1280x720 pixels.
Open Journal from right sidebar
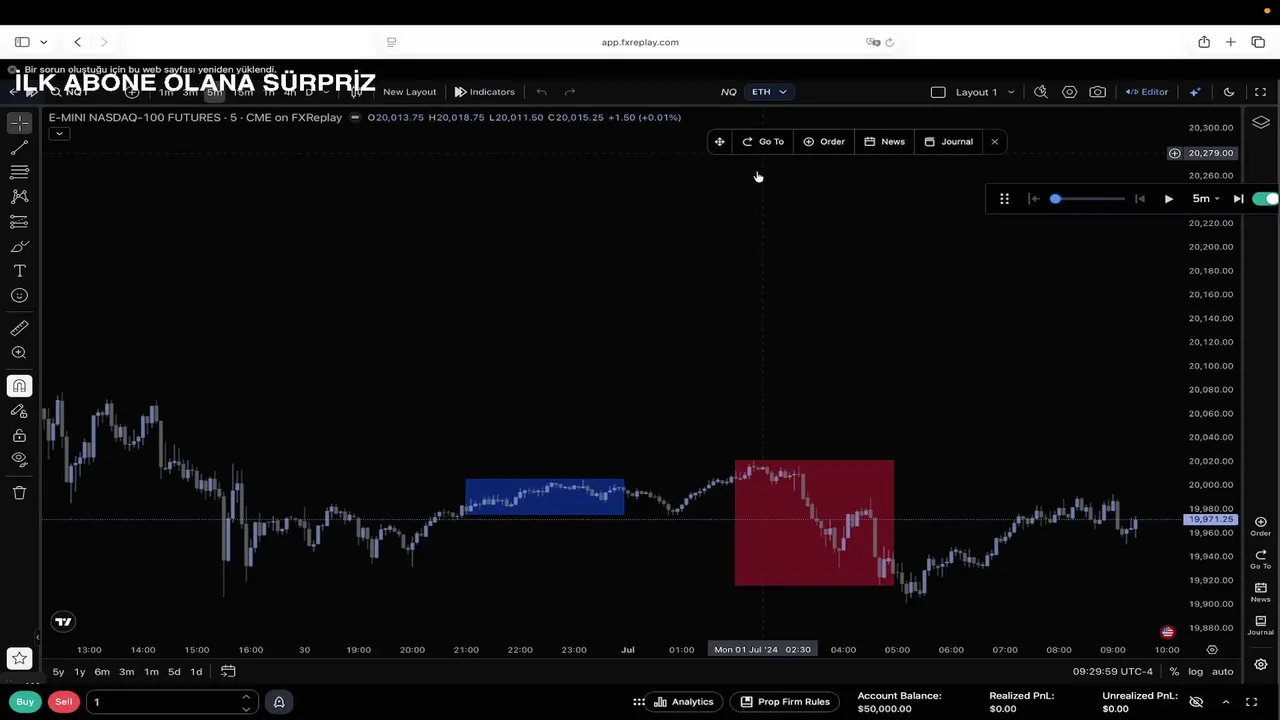point(1260,625)
